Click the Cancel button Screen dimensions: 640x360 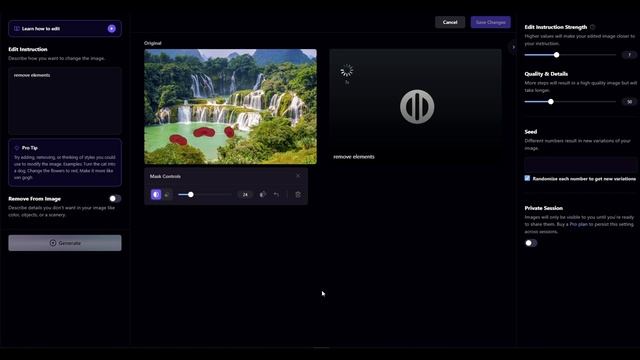click(450, 22)
